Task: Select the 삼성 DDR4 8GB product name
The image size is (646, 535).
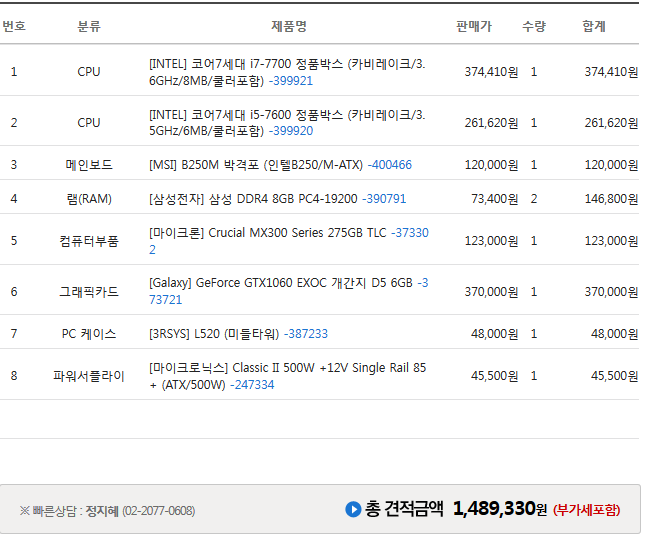Action: point(253,199)
